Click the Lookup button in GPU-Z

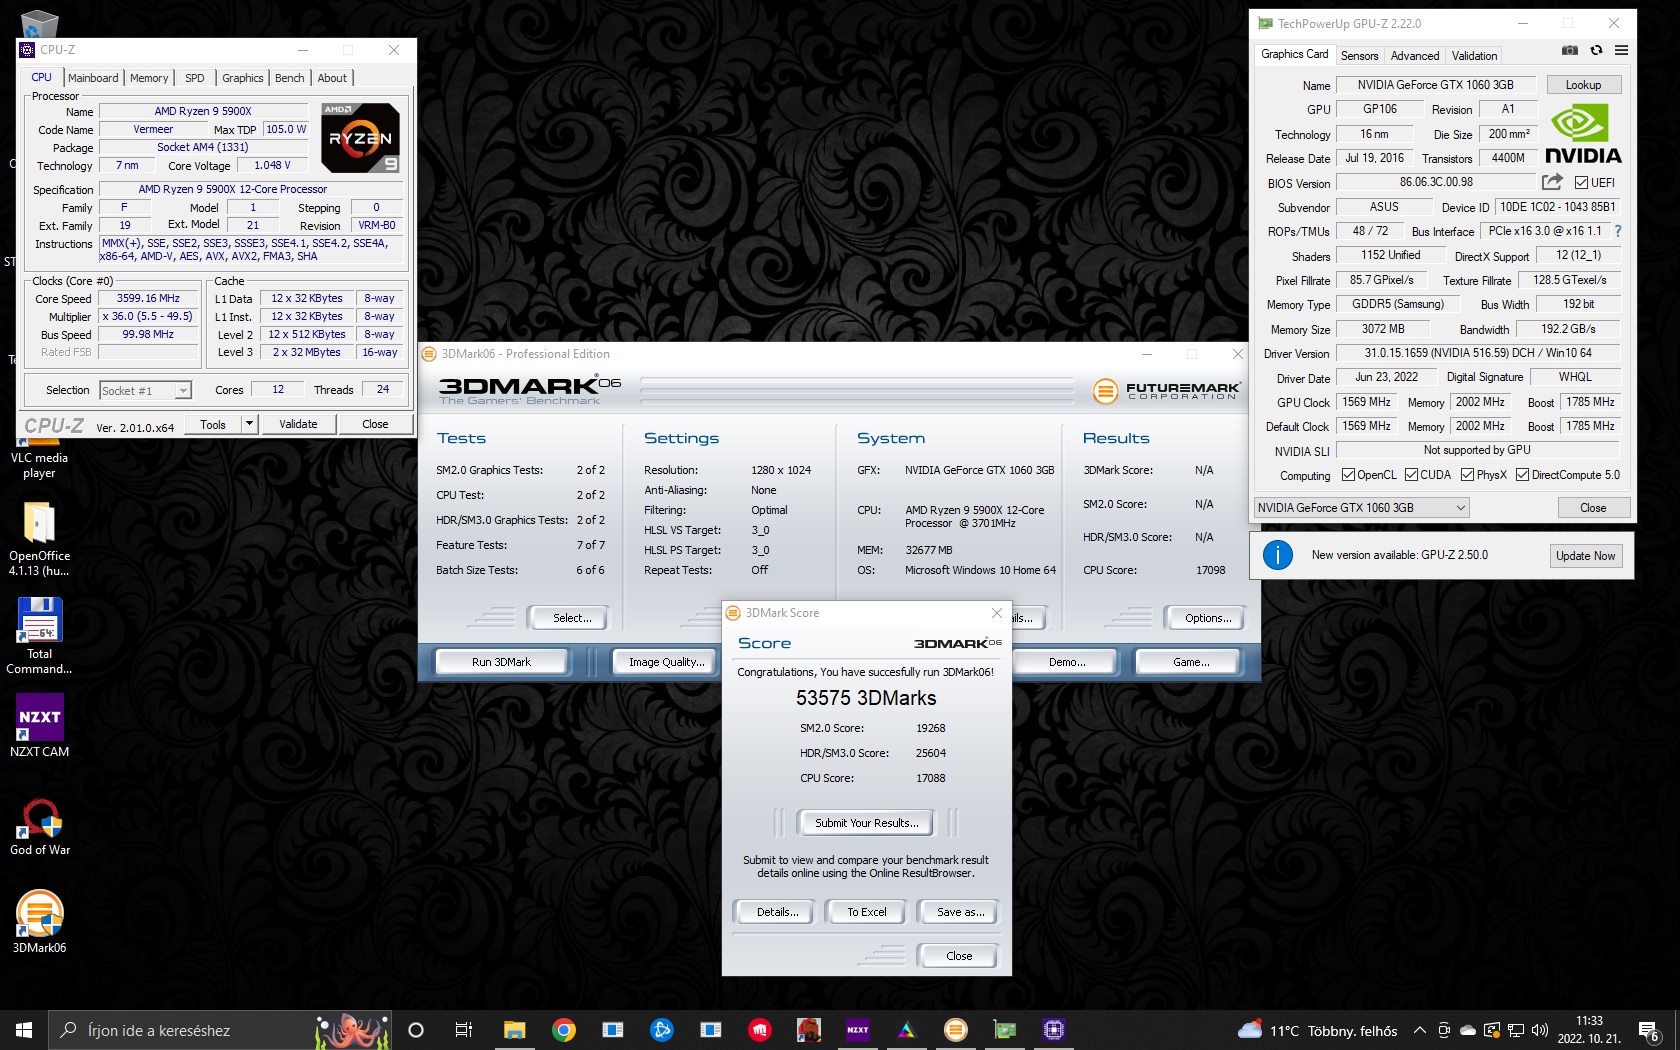point(1583,85)
